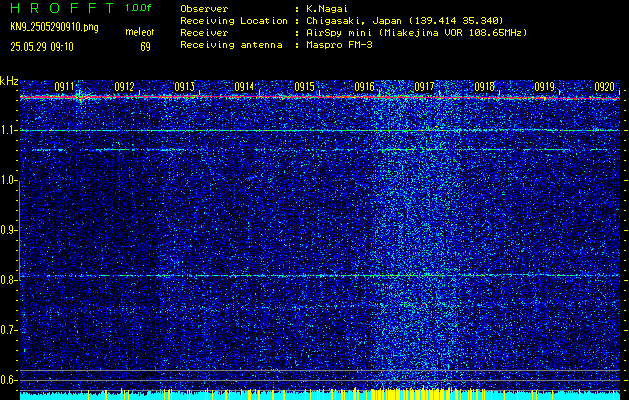This screenshot has width=629, height=400.
Task: Click the HROFFT title text
Action: [63, 8]
